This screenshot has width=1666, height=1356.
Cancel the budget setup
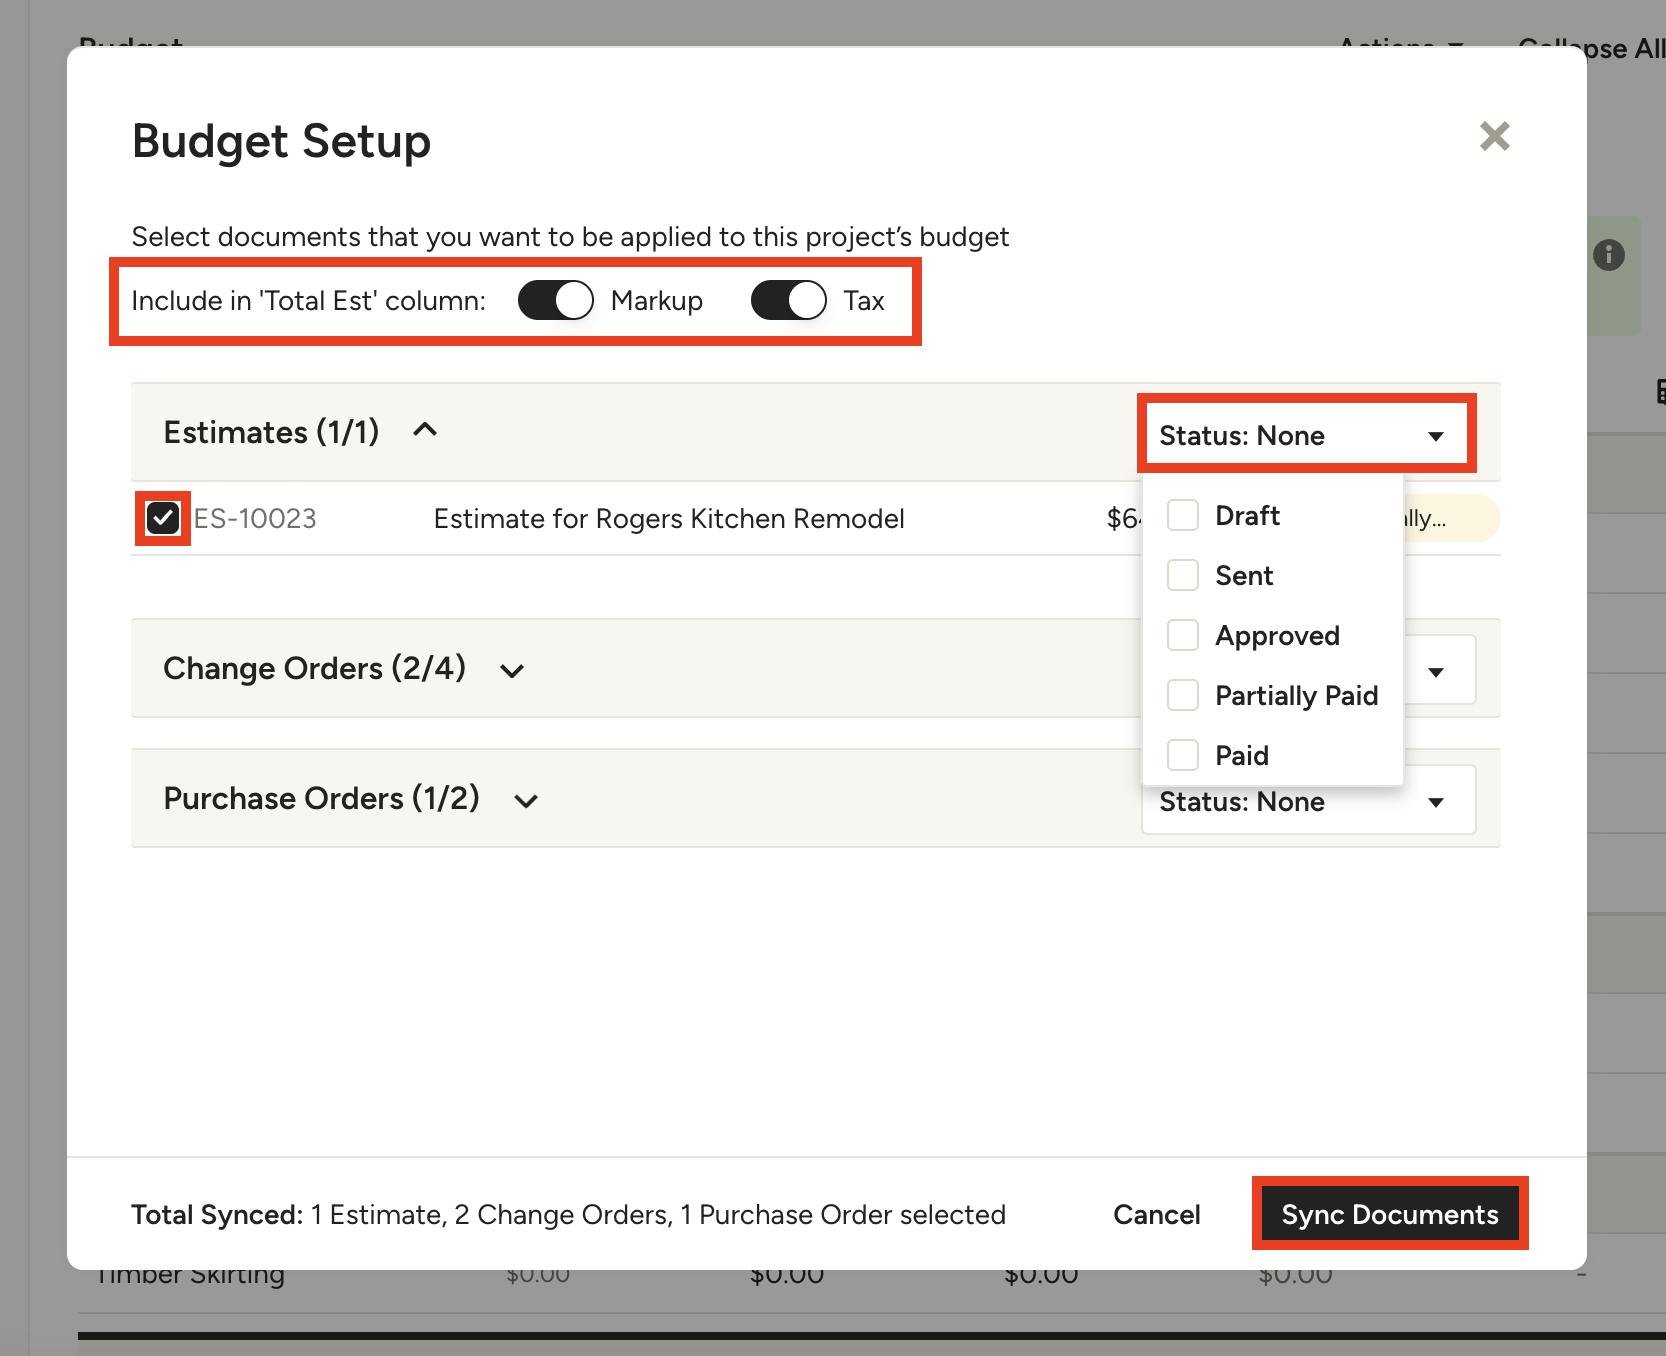pyautogui.click(x=1156, y=1214)
